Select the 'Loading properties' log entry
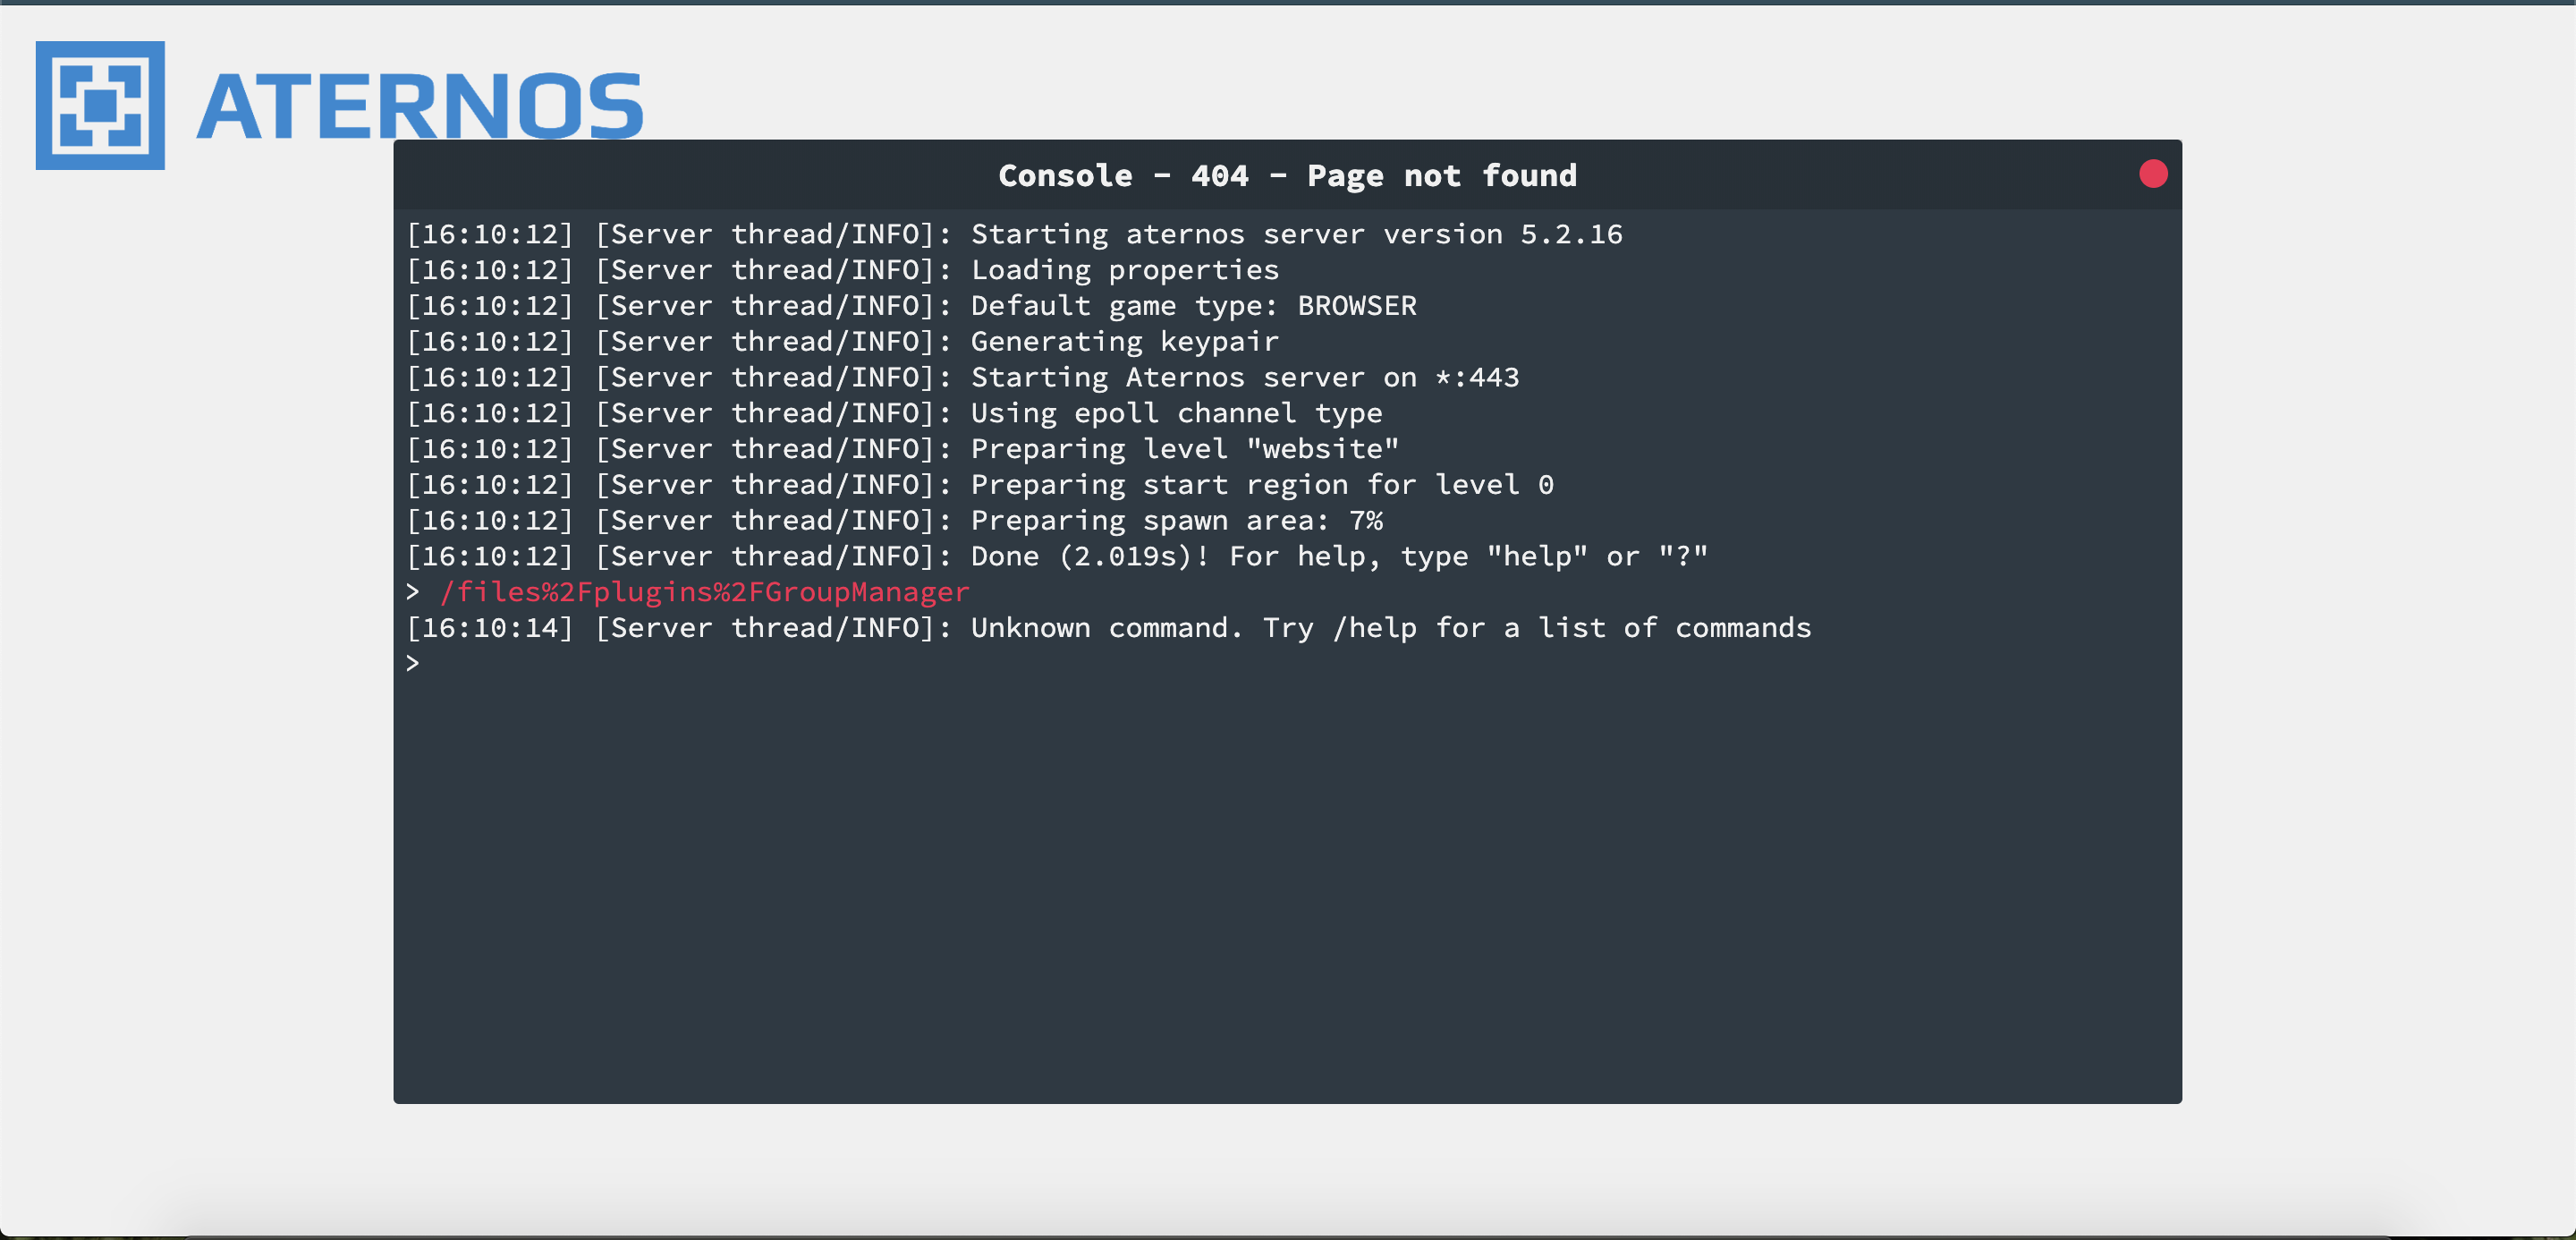 point(842,270)
